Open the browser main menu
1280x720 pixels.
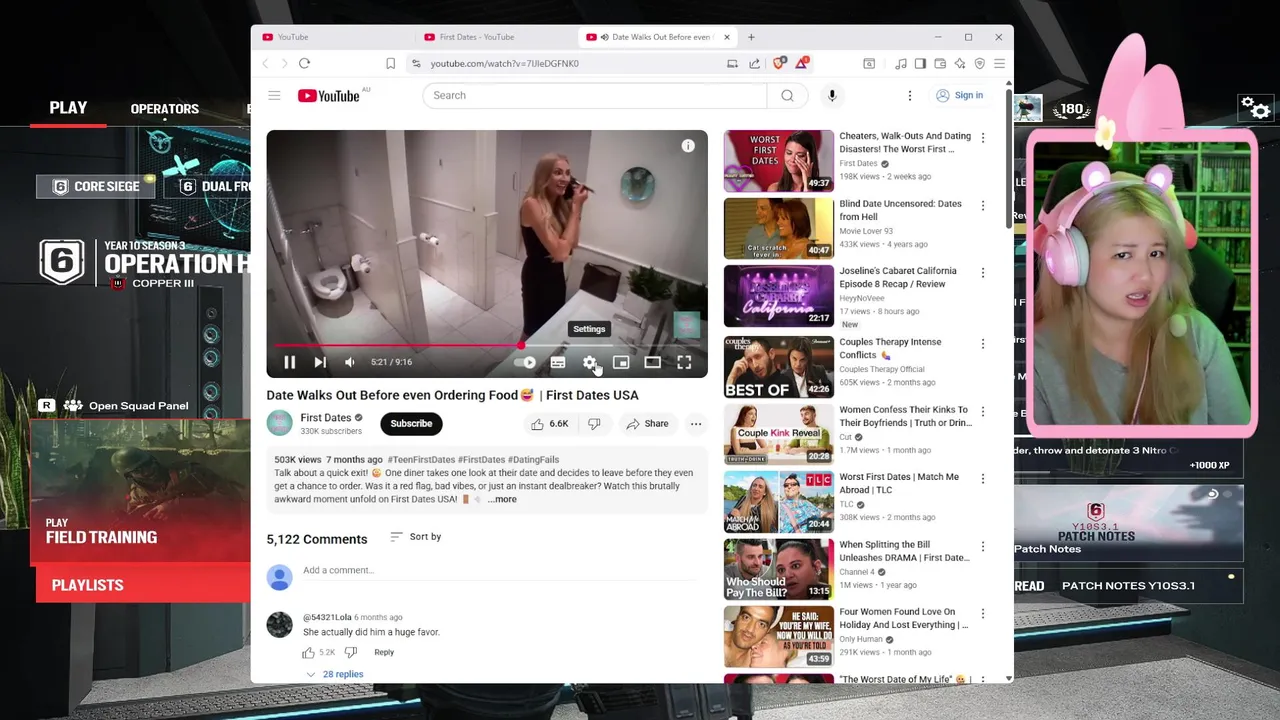tap(999, 63)
